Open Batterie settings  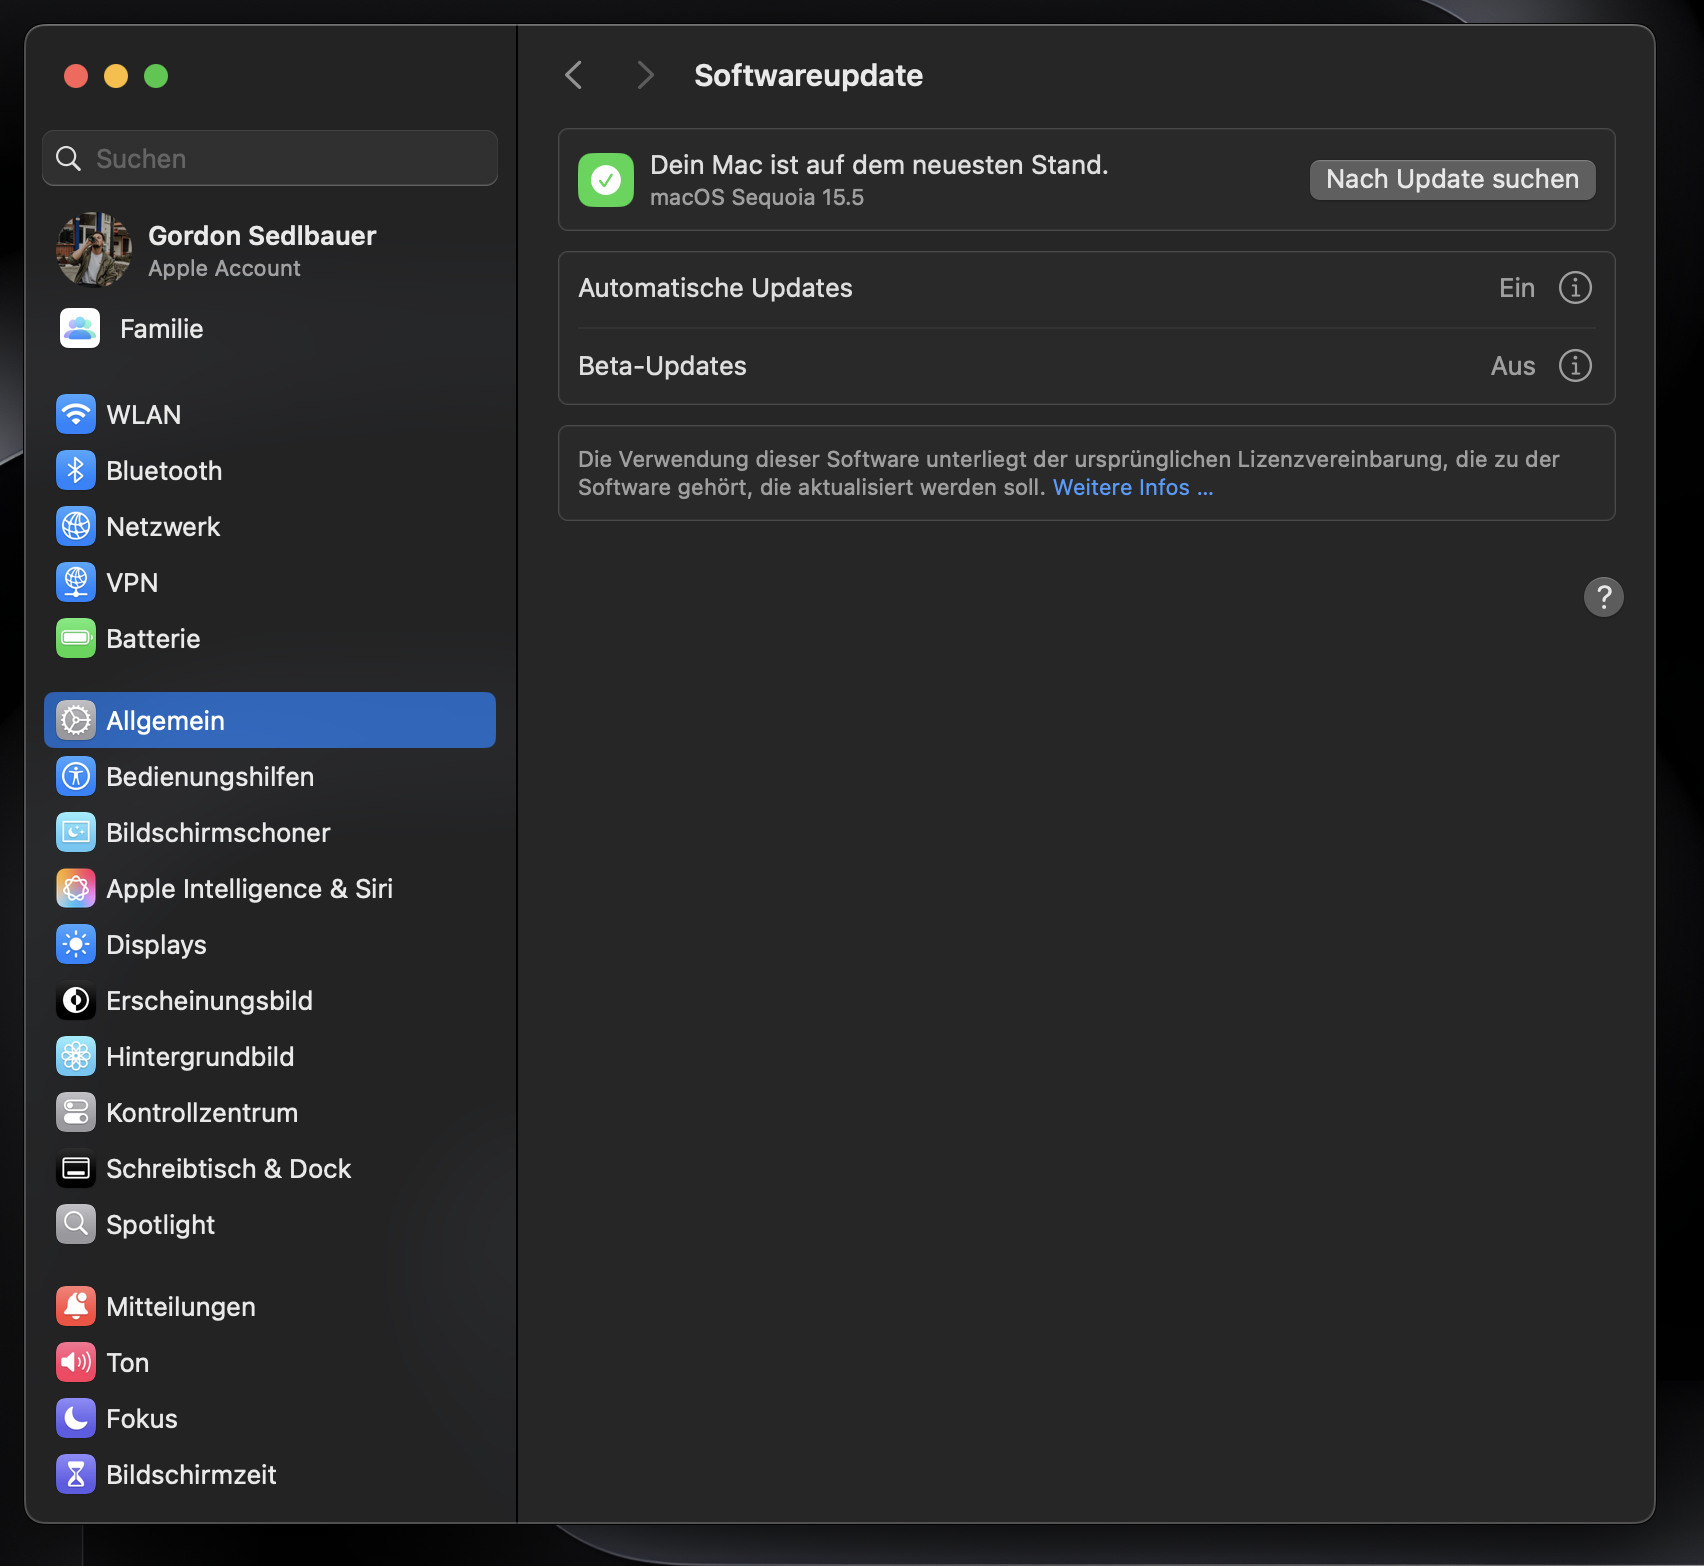tap(152, 638)
